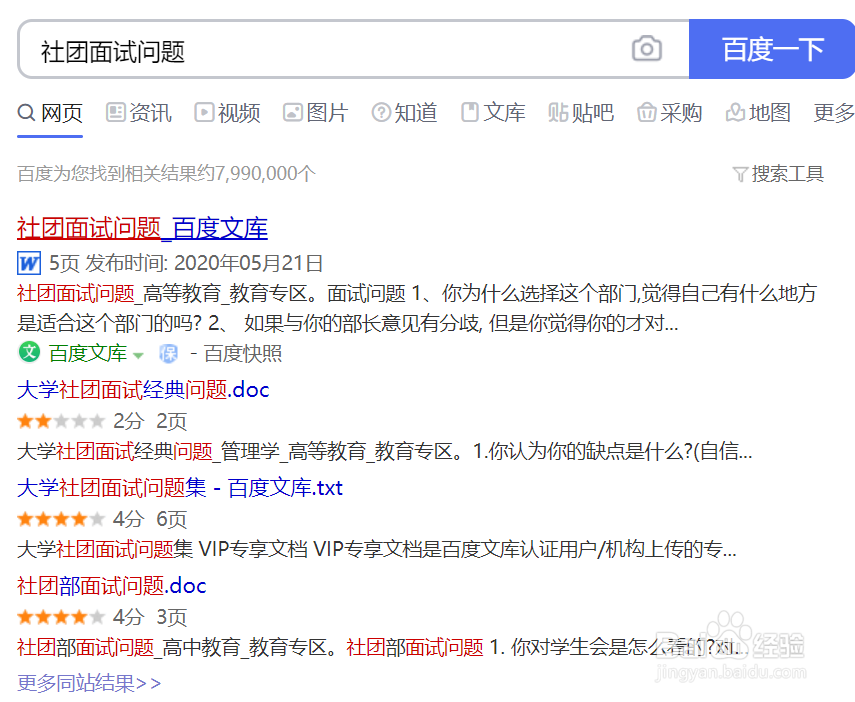This screenshot has height=702, width=855.
Task: Select the 网页 tab
Action: point(50,113)
